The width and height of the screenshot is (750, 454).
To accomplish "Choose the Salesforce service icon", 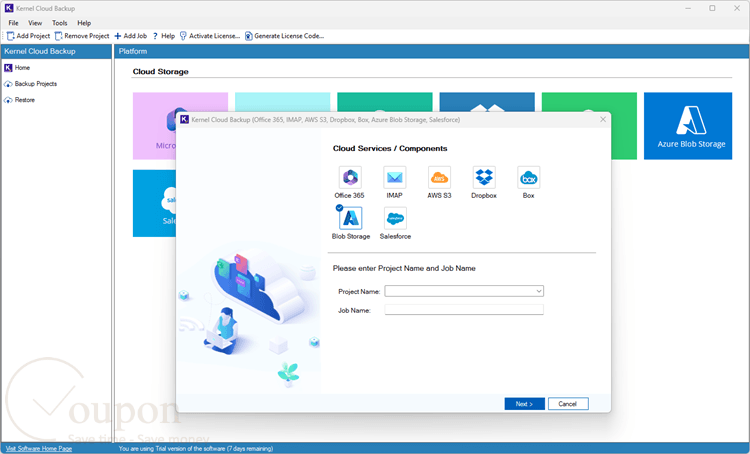I will click(x=395, y=218).
